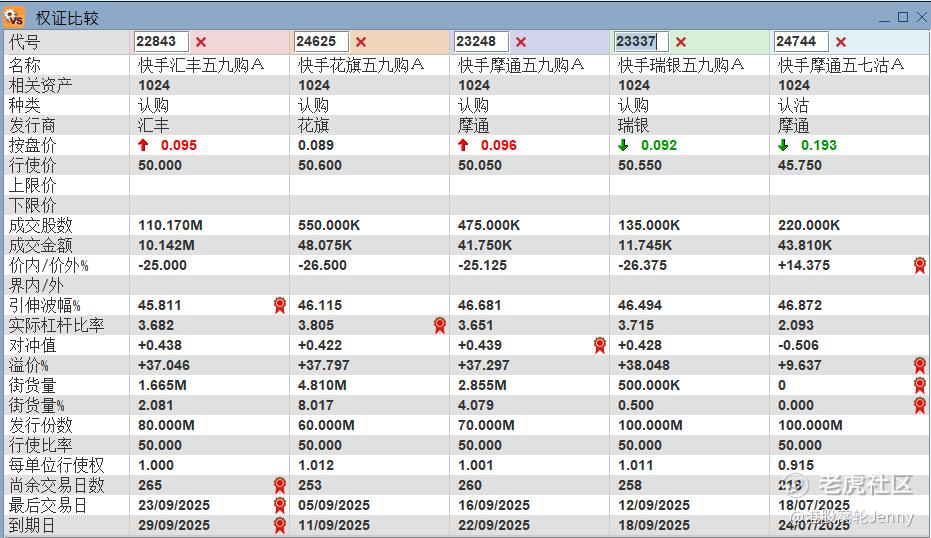Click green down arrow beside 0.193 price

point(783,145)
